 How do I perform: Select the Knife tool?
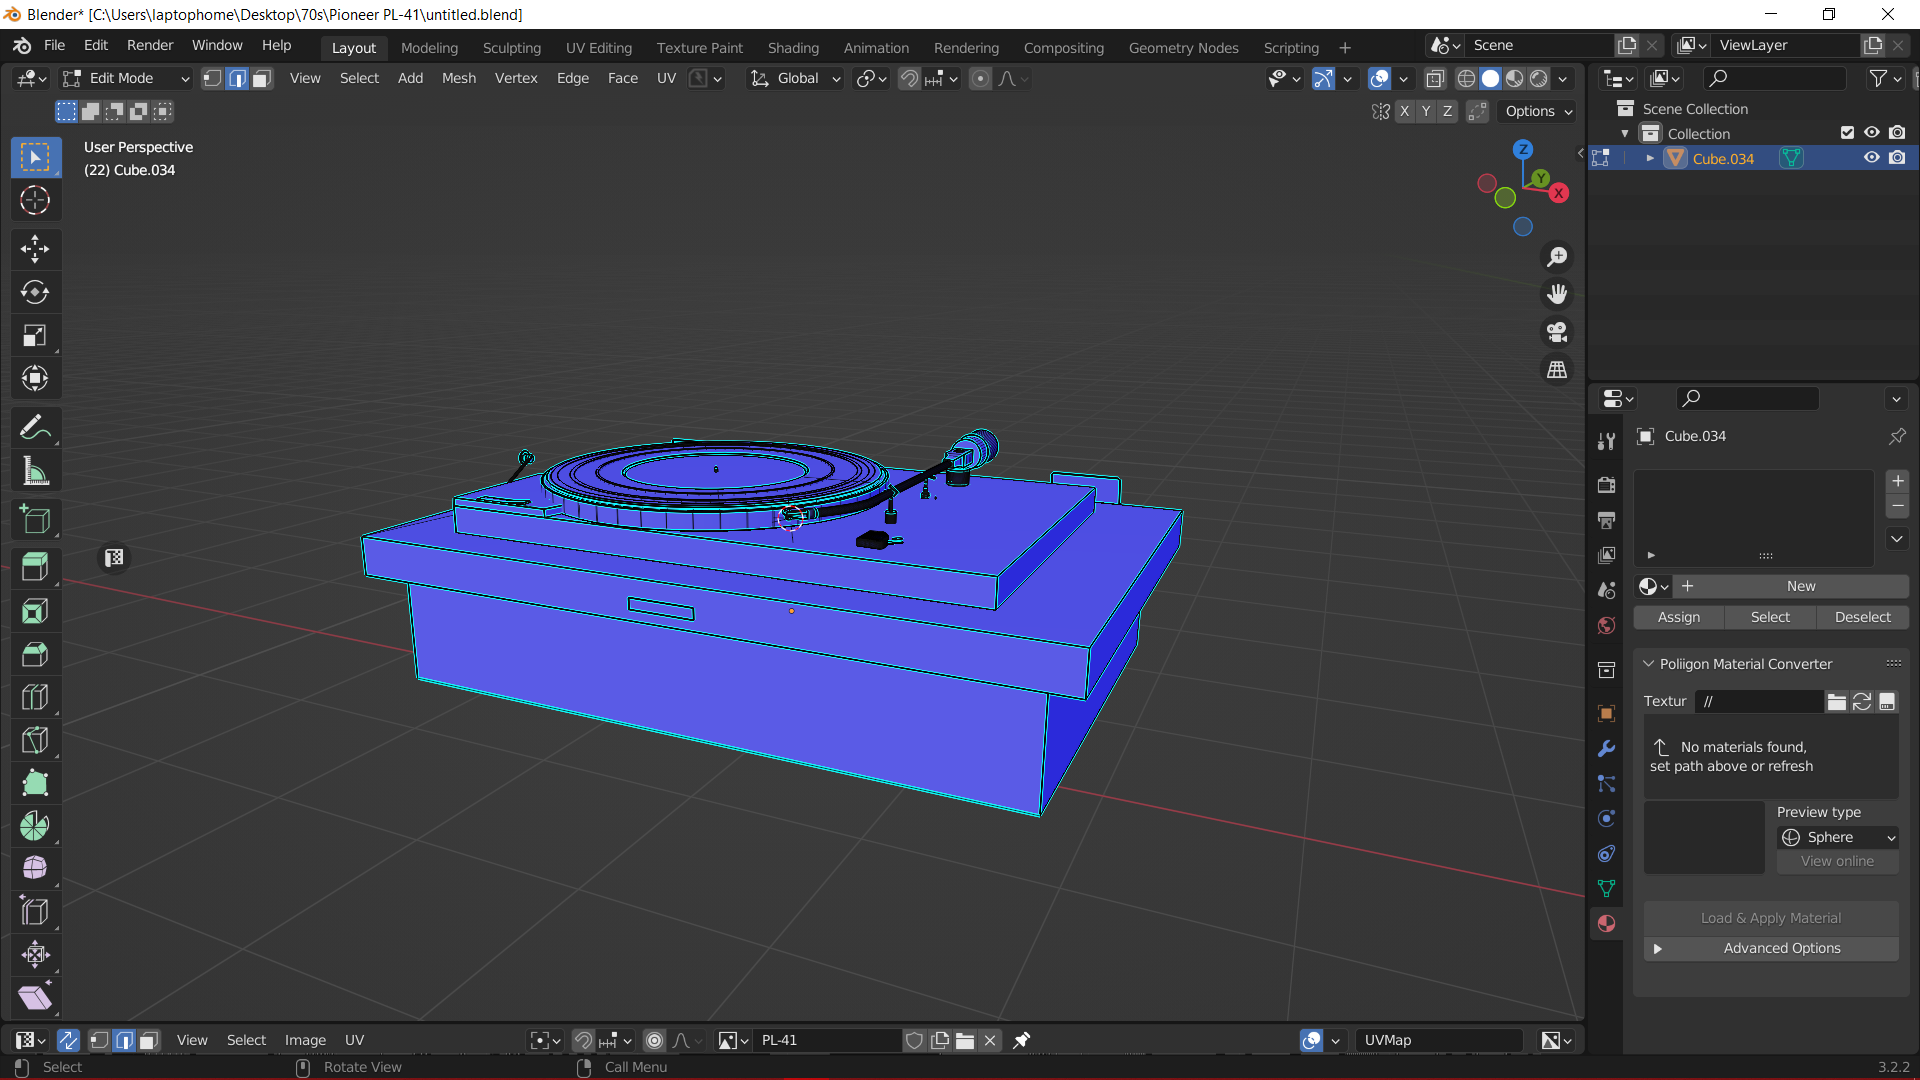click(x=35, y=740)
